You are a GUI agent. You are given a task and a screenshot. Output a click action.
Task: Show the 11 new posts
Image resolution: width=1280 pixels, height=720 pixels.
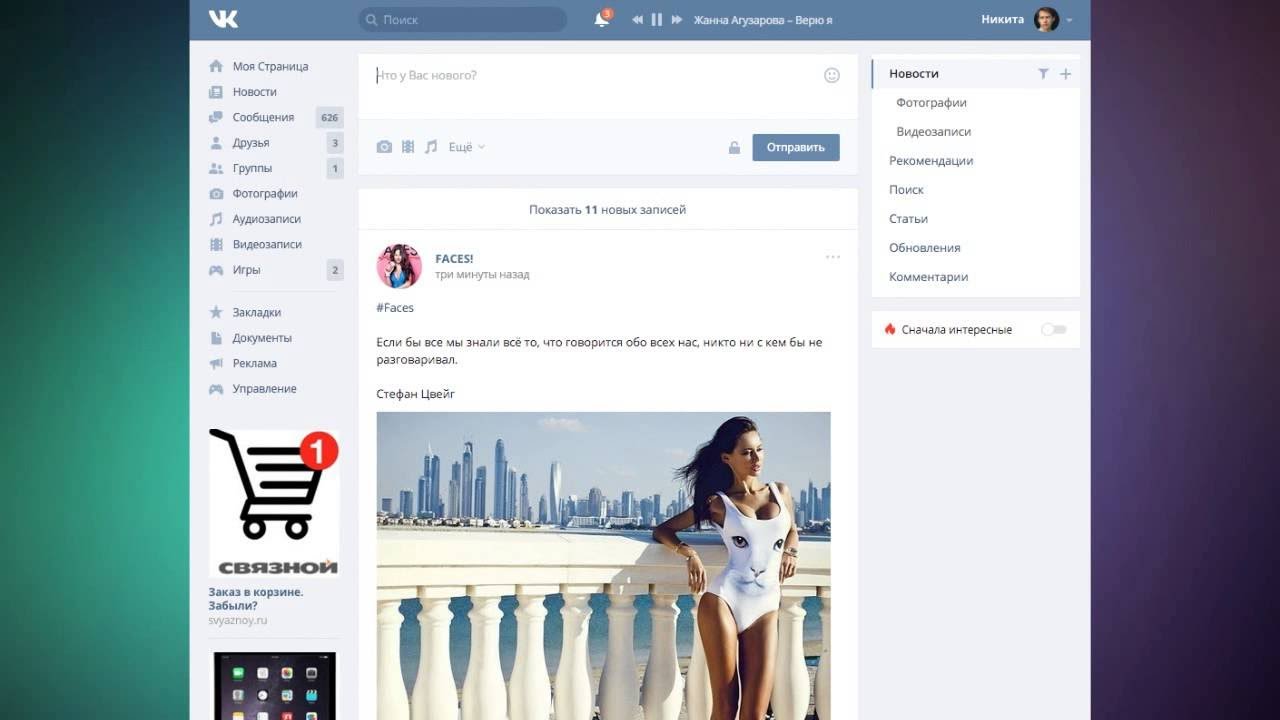(607, 210)
